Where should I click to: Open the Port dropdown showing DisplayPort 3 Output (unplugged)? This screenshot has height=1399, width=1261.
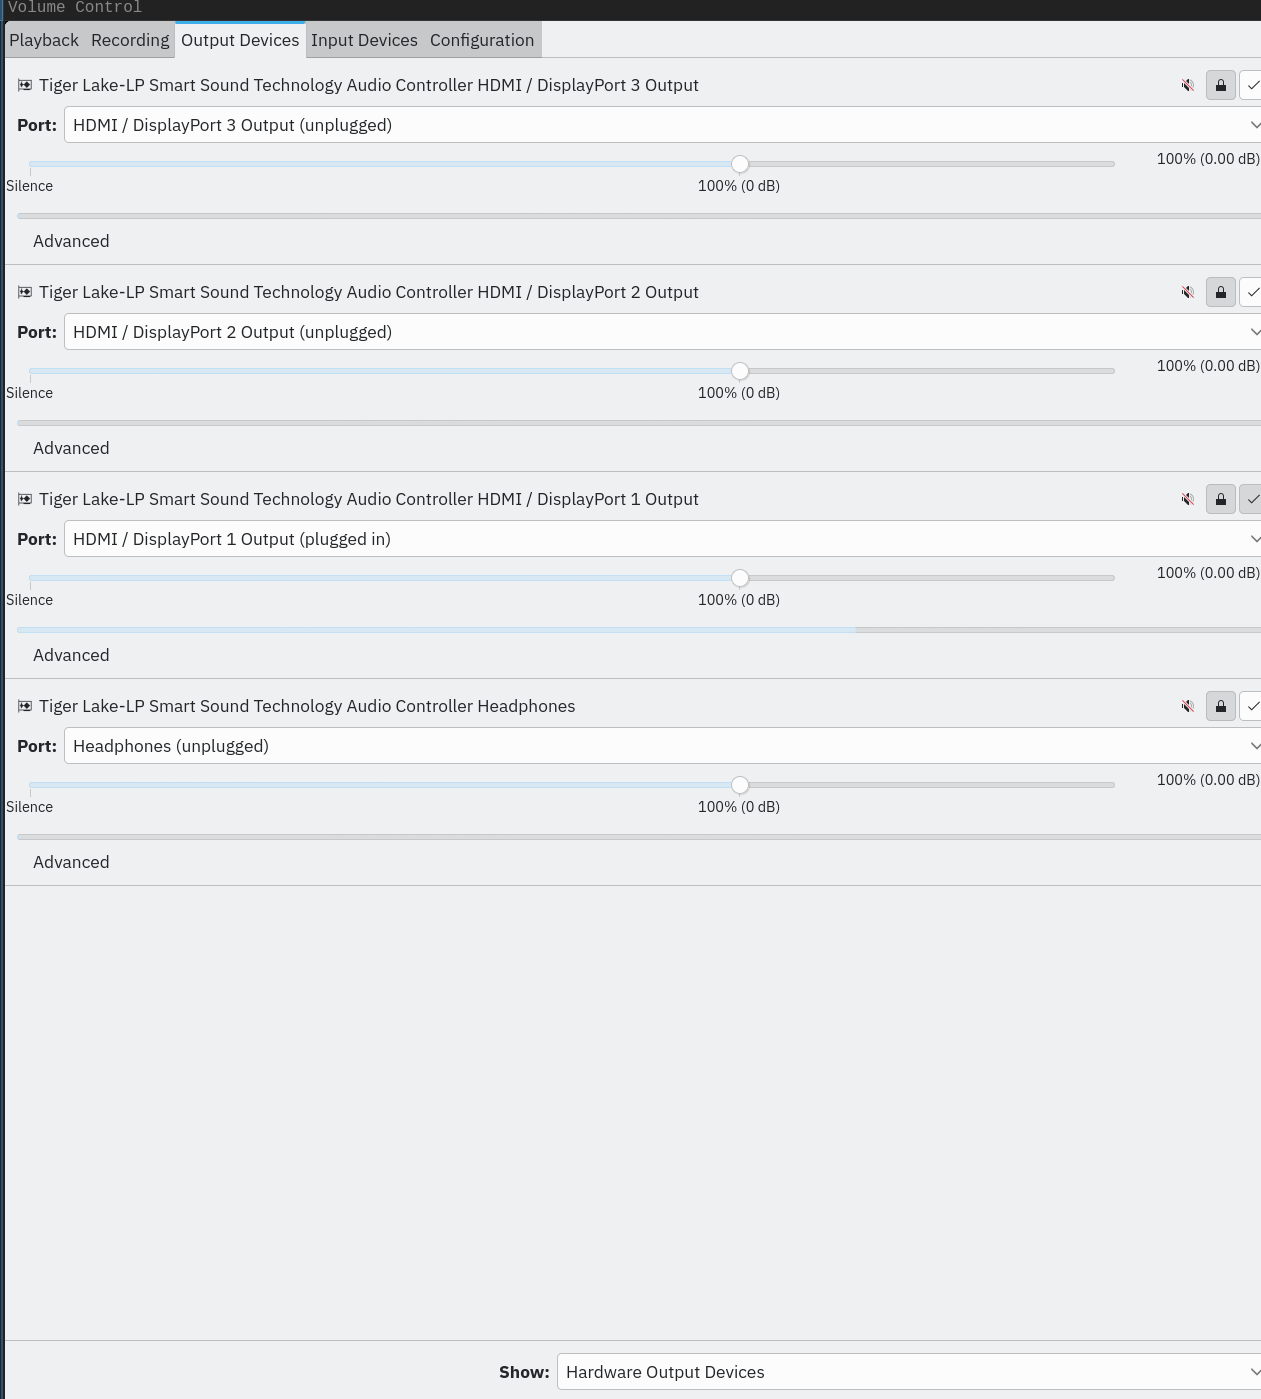tap(662, 125)
